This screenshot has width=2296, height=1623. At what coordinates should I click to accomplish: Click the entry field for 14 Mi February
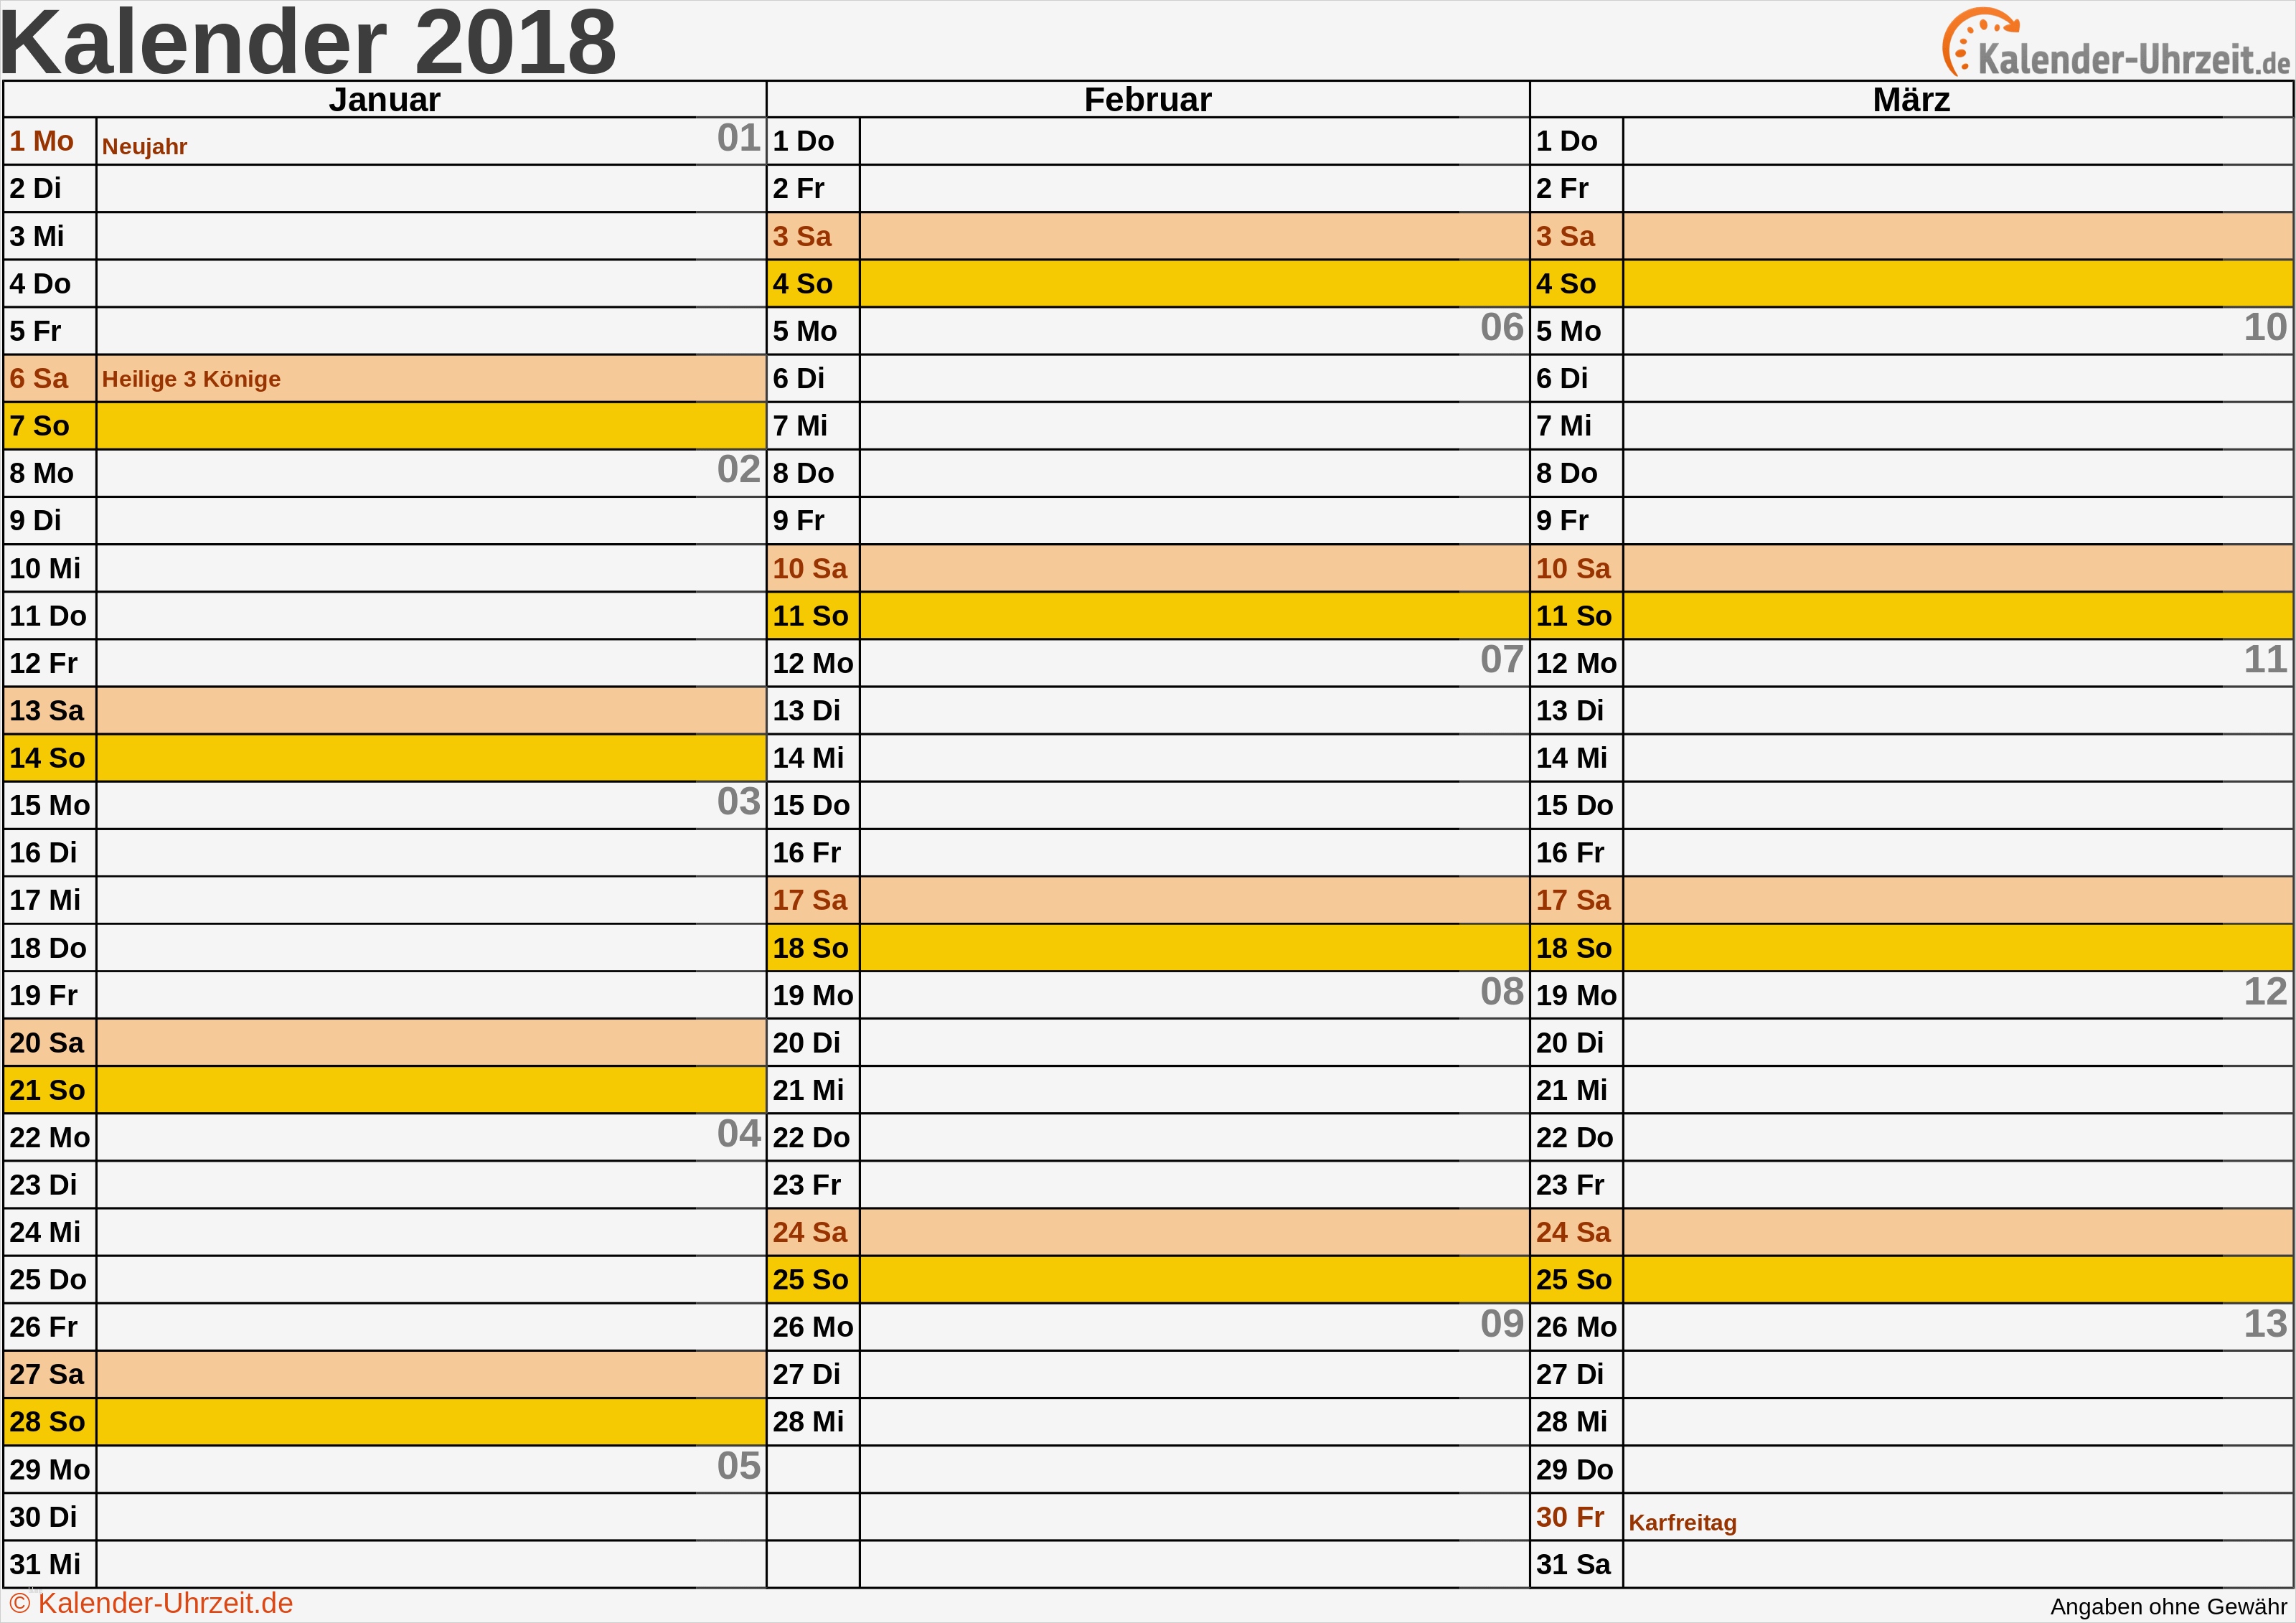[1193, 758]
